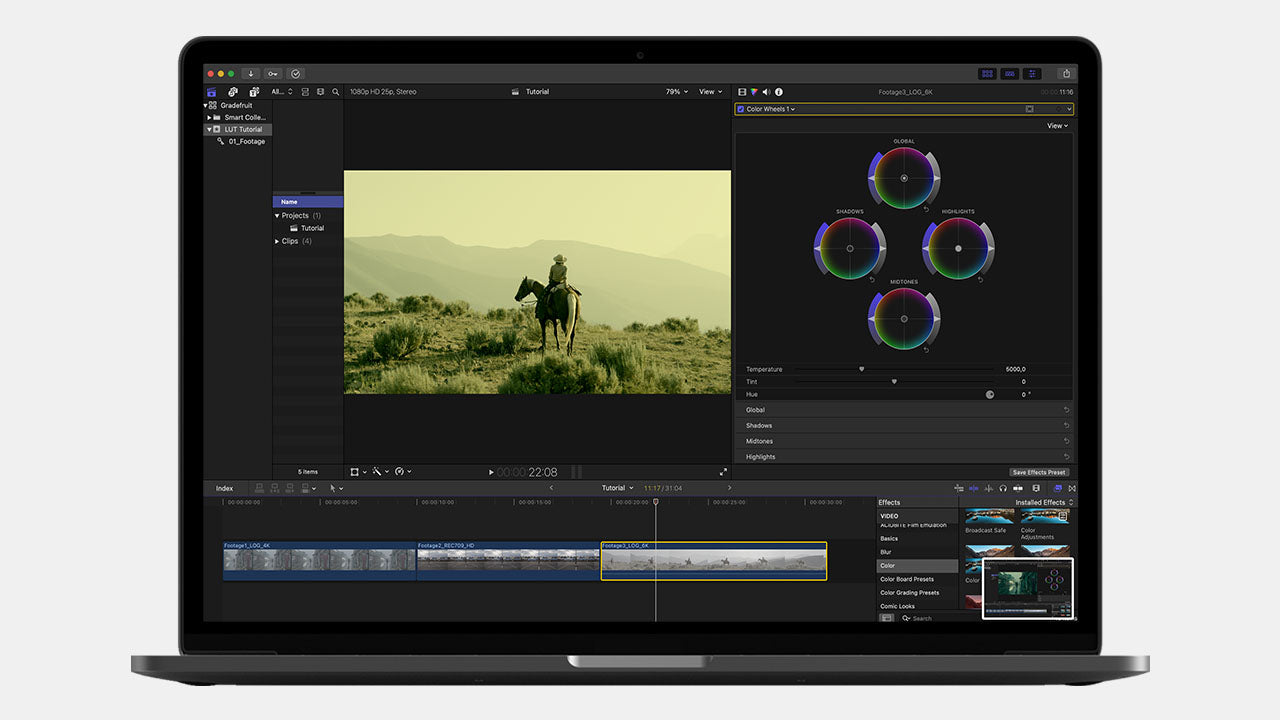The height and width of the screenshot is (720, 1280).
Task: Reset the Global color wheel
Action: click(927, 209)
